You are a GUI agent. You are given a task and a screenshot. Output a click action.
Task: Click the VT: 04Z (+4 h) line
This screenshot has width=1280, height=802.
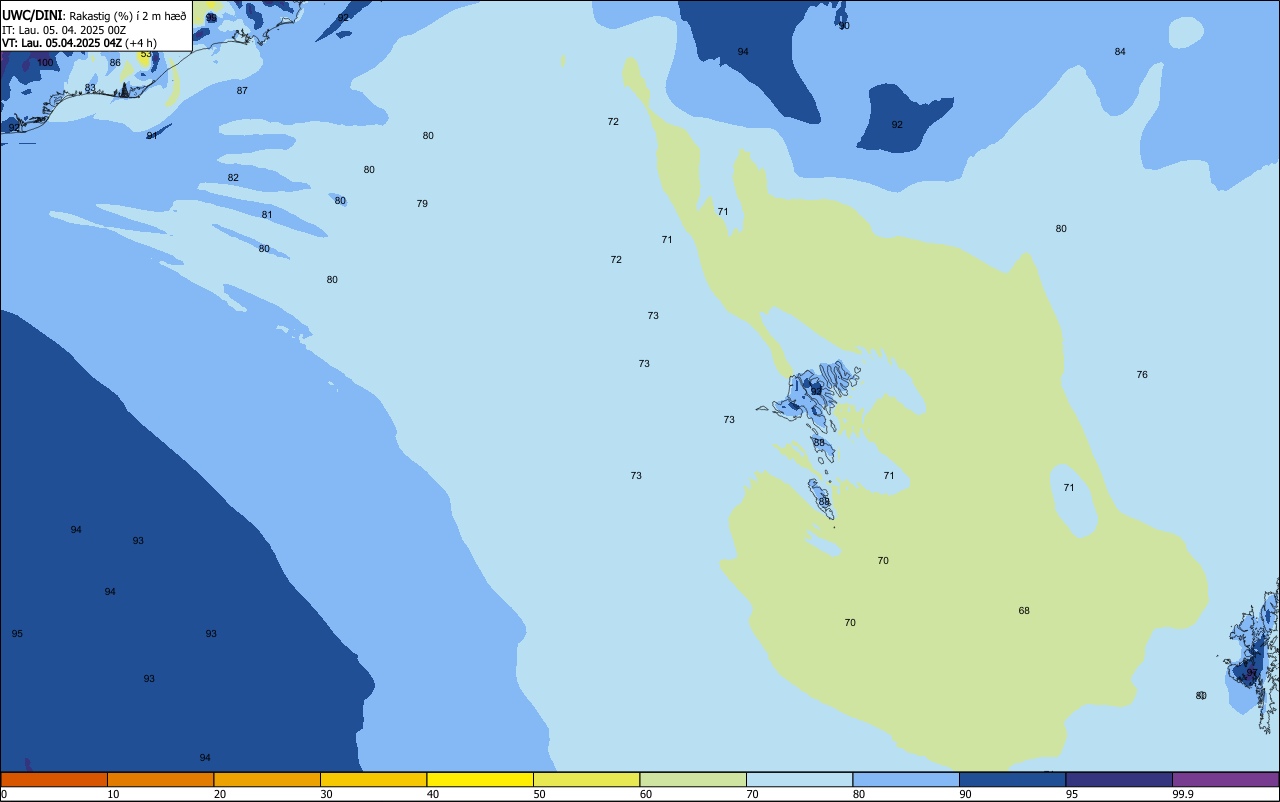(x=79, y=42)
